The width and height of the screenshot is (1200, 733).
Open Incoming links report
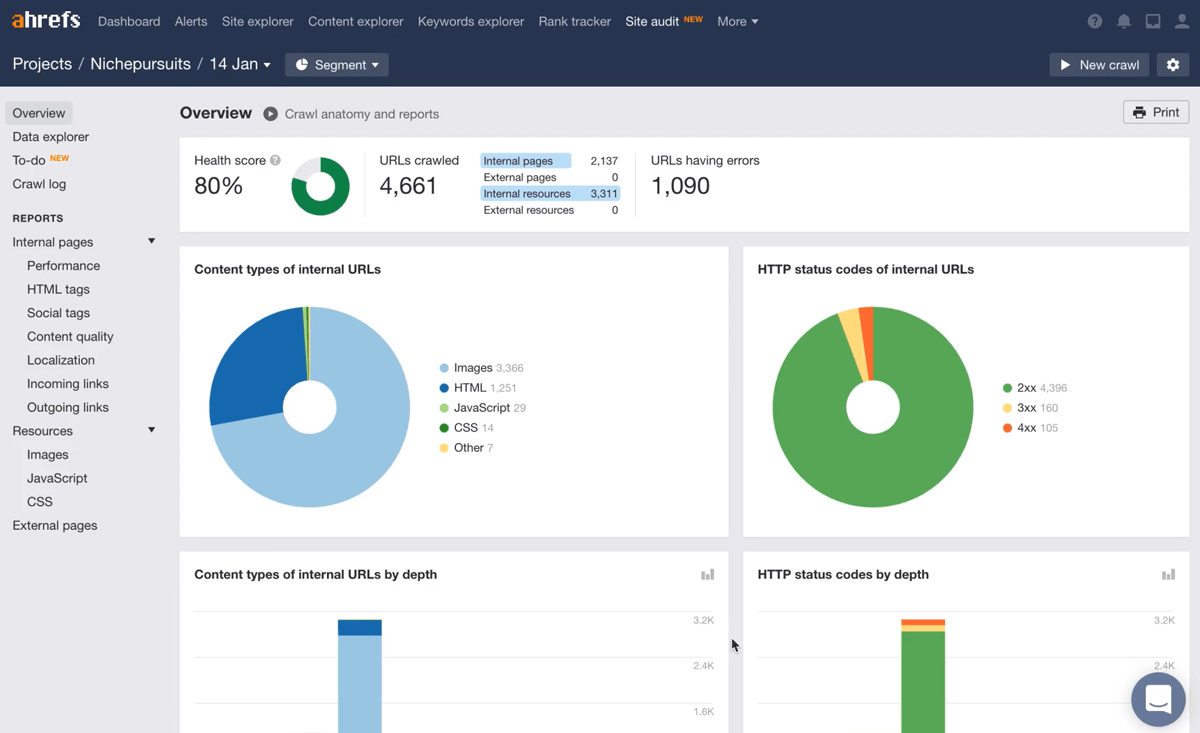pos(68,384)
